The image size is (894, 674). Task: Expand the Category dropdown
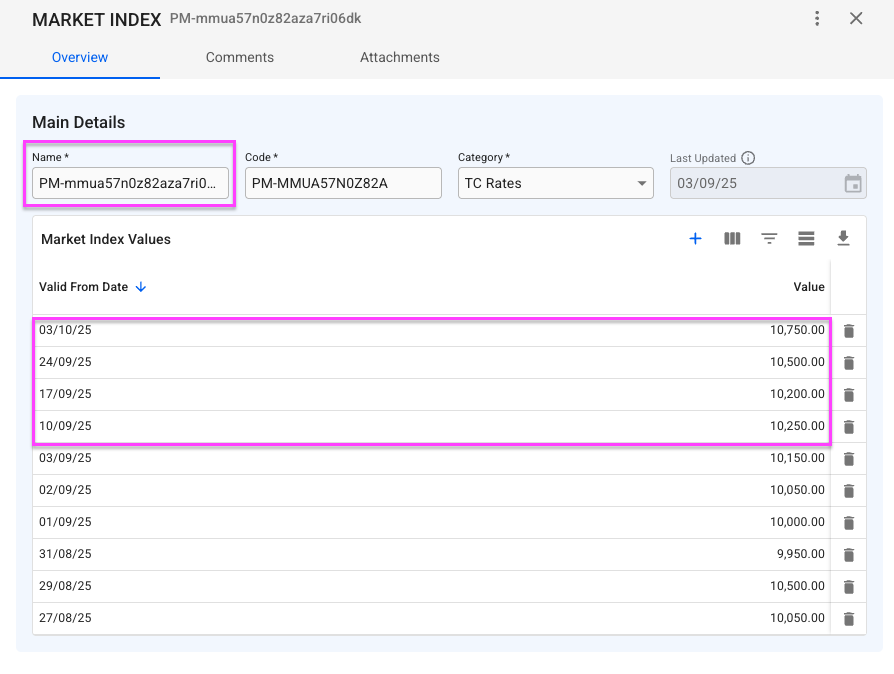point(641,184)
